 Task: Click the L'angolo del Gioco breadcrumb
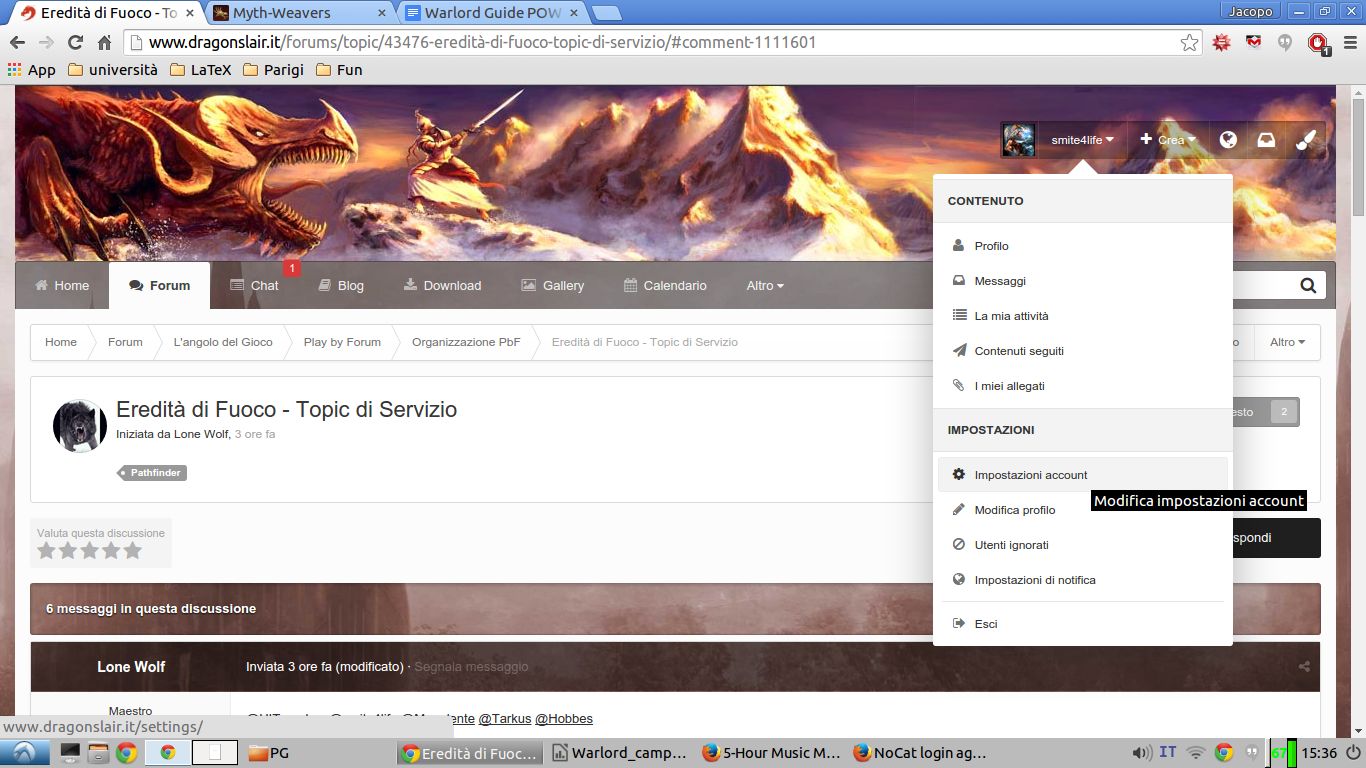[x=223, y=342]
